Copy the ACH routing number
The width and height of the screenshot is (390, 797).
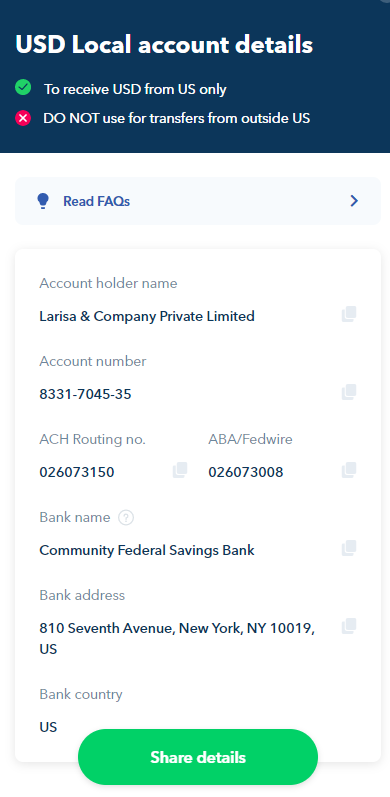click(180, 470)
